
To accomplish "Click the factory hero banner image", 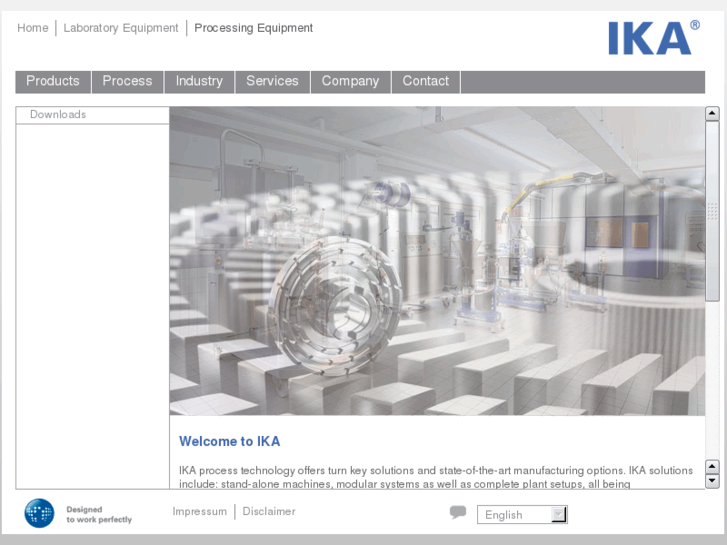I will coord(437,261).
